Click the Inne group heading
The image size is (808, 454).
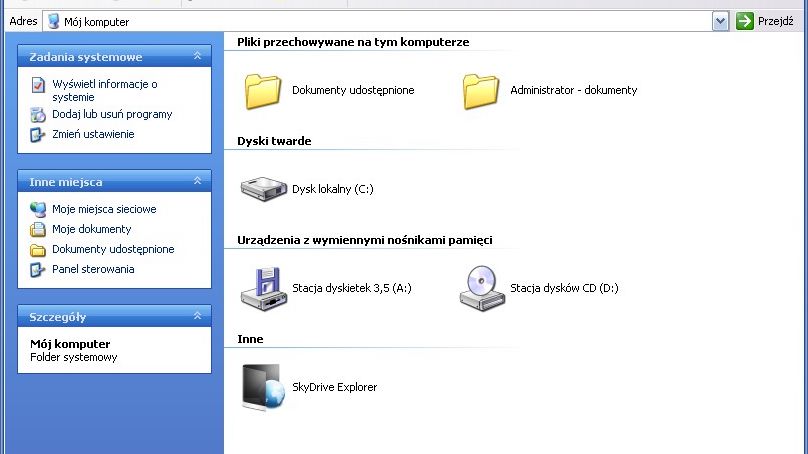click(x=250, y=339)
